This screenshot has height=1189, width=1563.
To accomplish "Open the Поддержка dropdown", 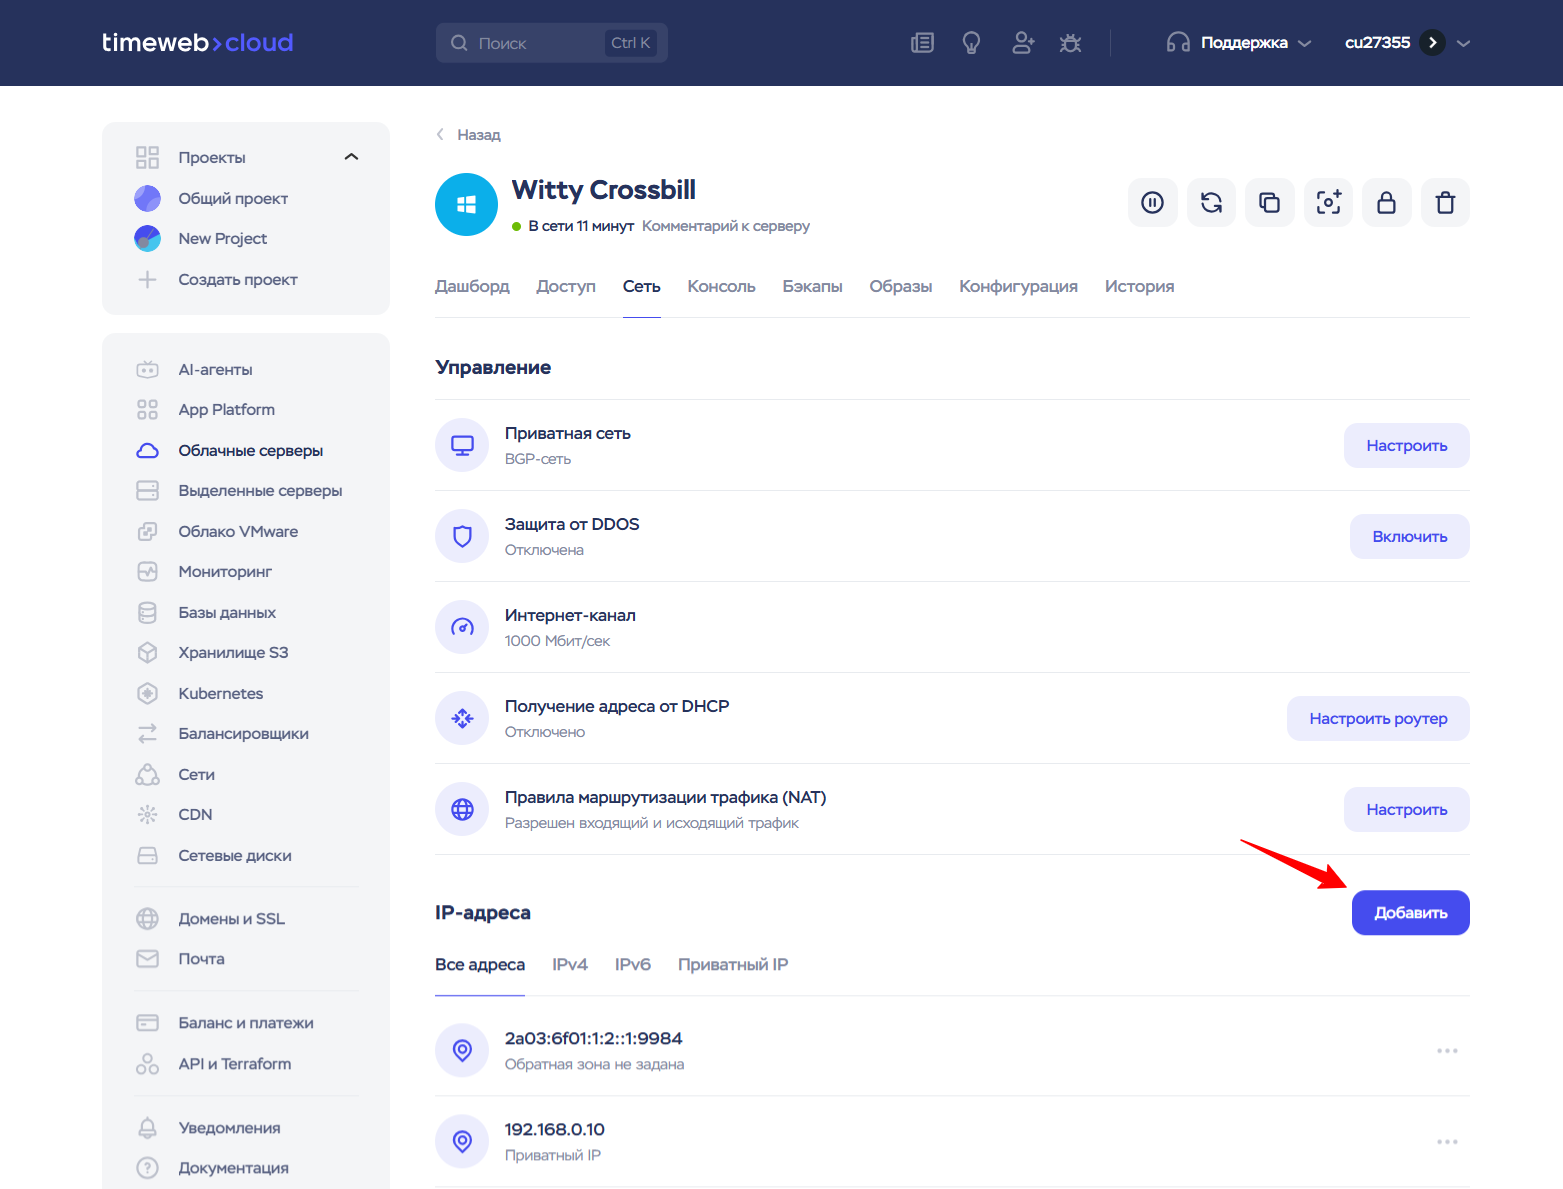I will point(1238,43).
